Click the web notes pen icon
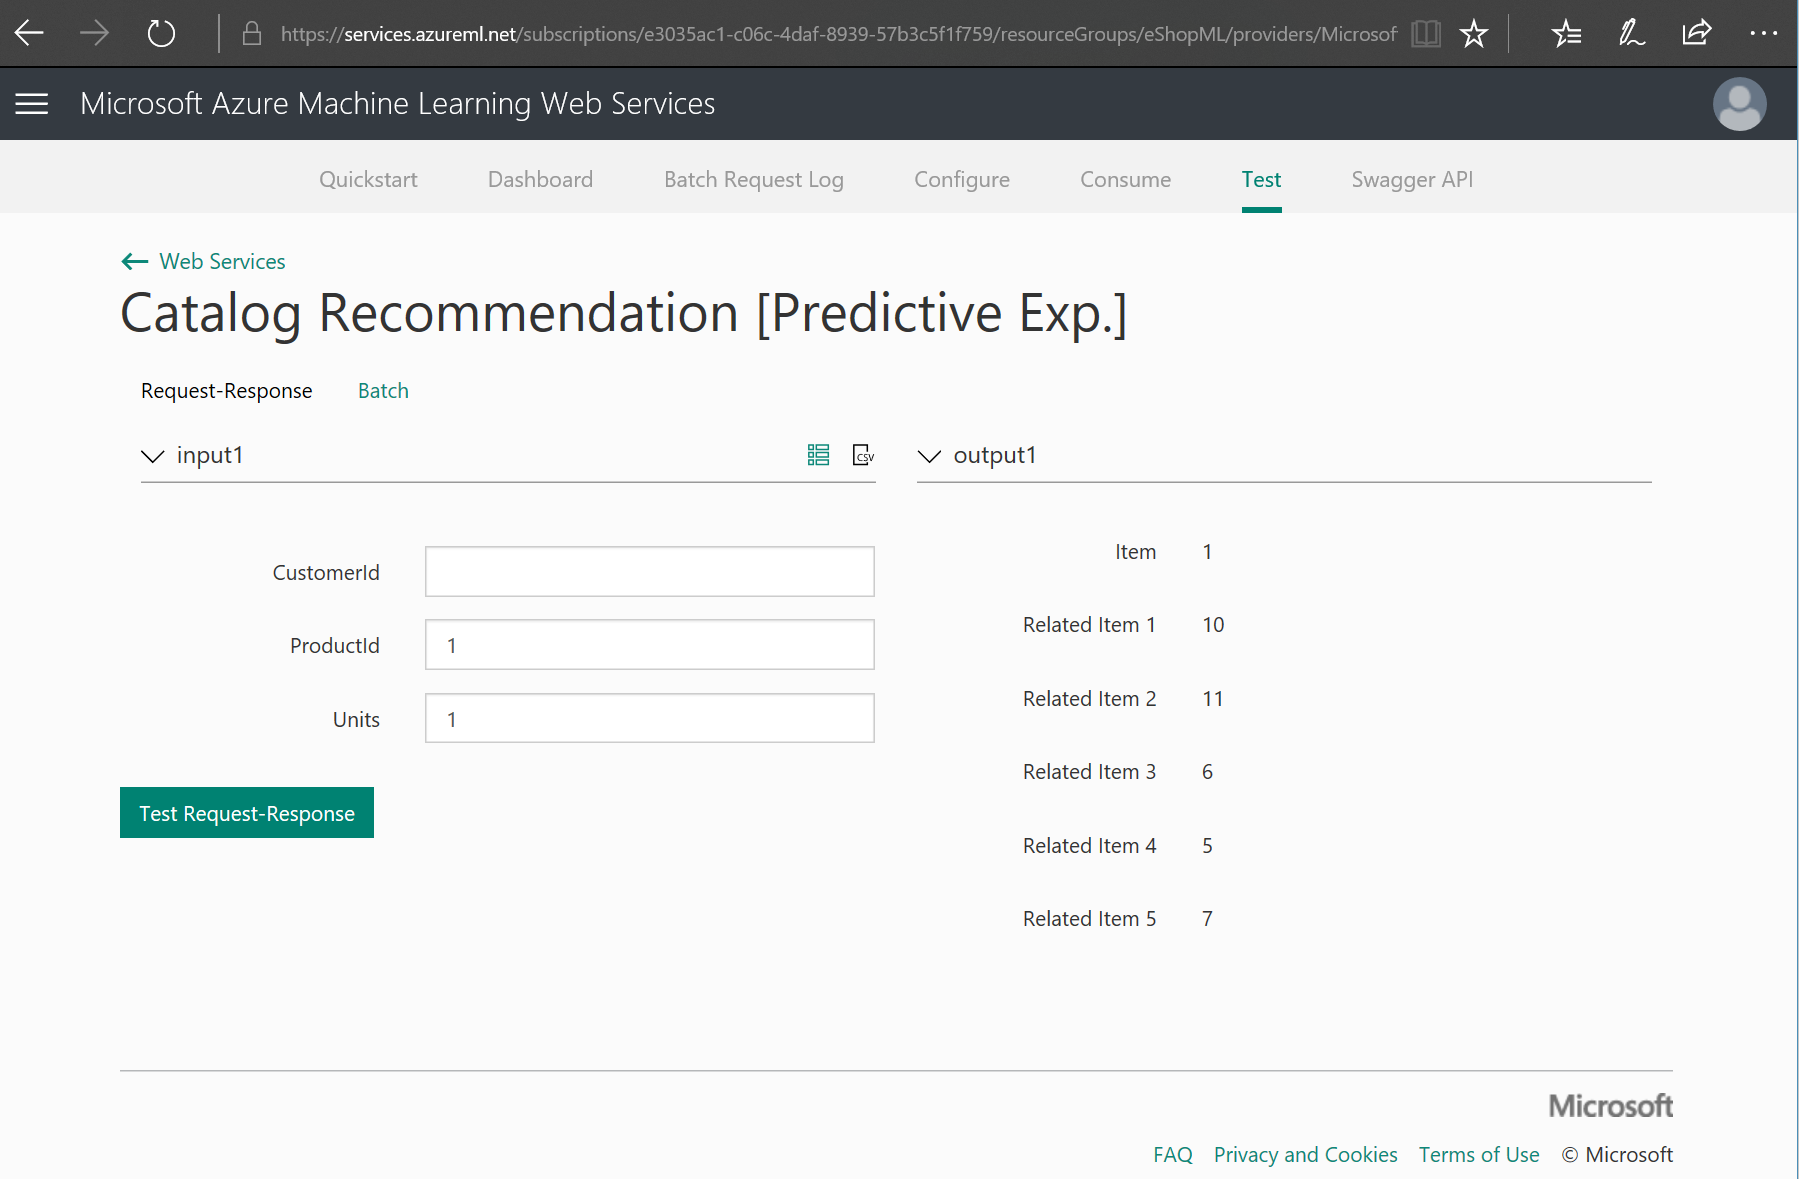 tap(1632, 33)
